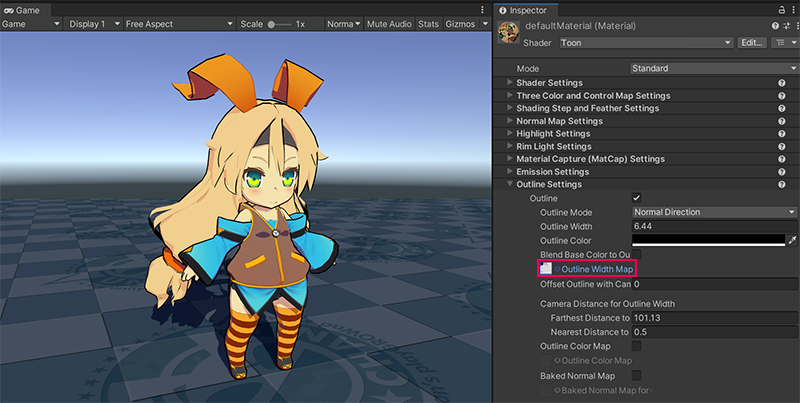Enable the Baked Normal Map checkbox
This screenshot has height=403, width=800.
[x=636, y=376]
